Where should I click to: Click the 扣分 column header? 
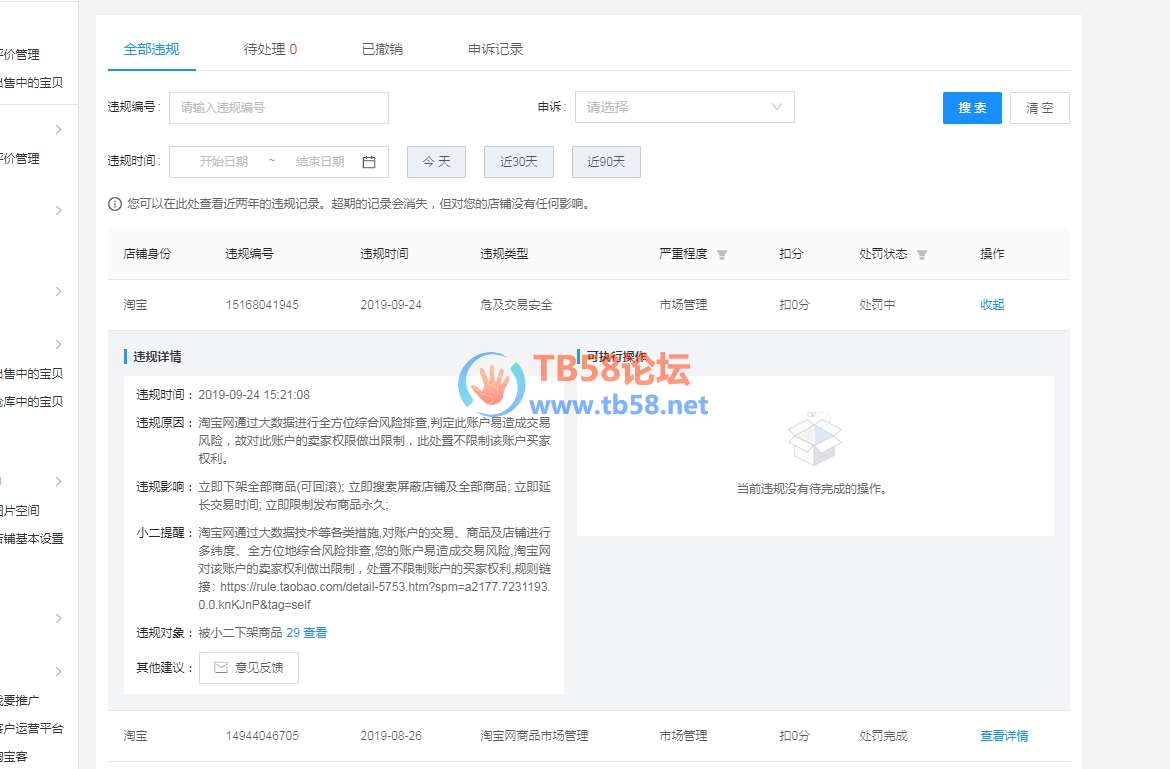[791, 254]
